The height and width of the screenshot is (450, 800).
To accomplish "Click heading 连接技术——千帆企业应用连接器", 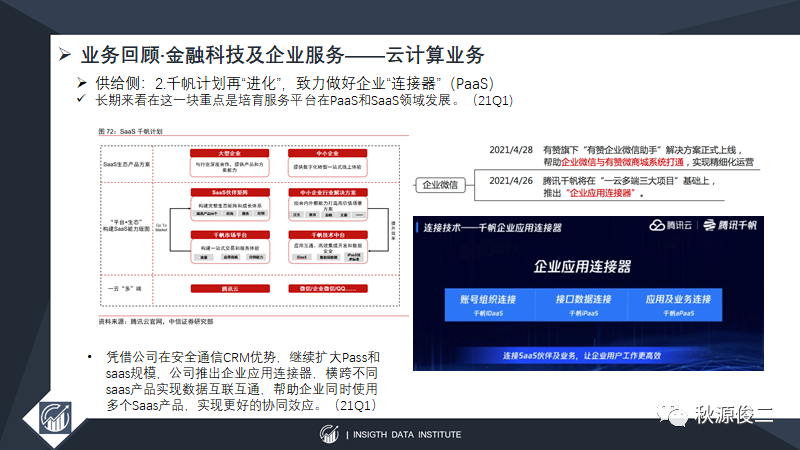I will click(492, 228).
